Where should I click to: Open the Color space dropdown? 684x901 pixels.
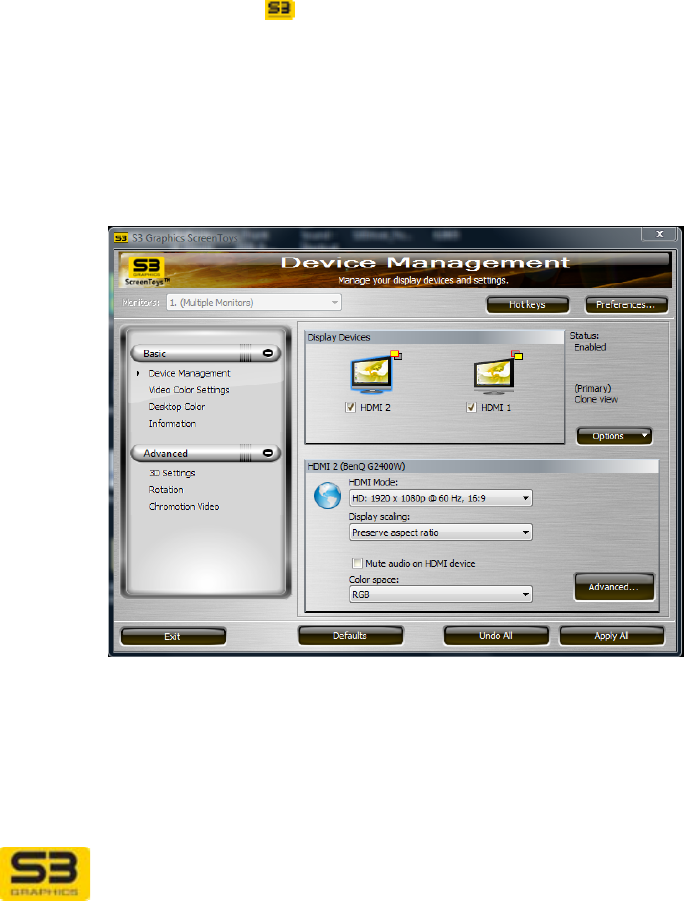coord(440,594)
